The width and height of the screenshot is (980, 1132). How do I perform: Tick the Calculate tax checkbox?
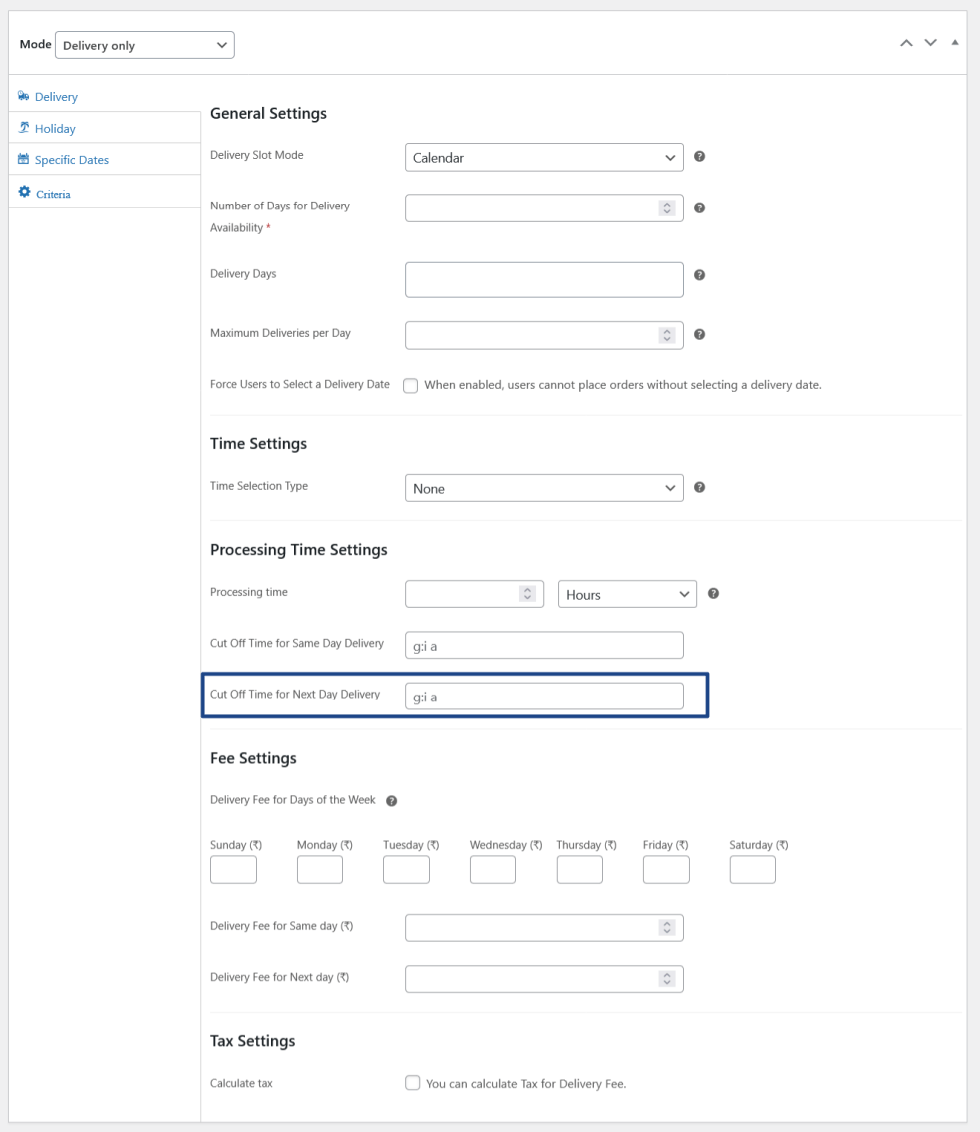tap(412, 1083)
